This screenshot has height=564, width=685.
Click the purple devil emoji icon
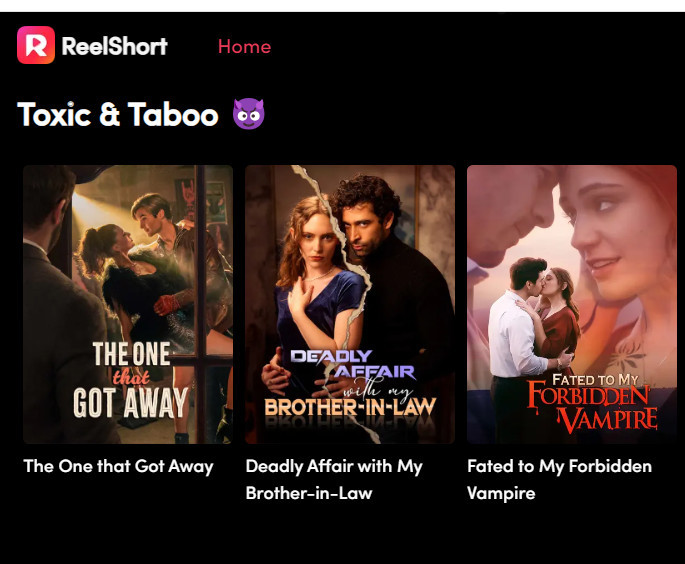pyautogui.click(x=248, y=114)
